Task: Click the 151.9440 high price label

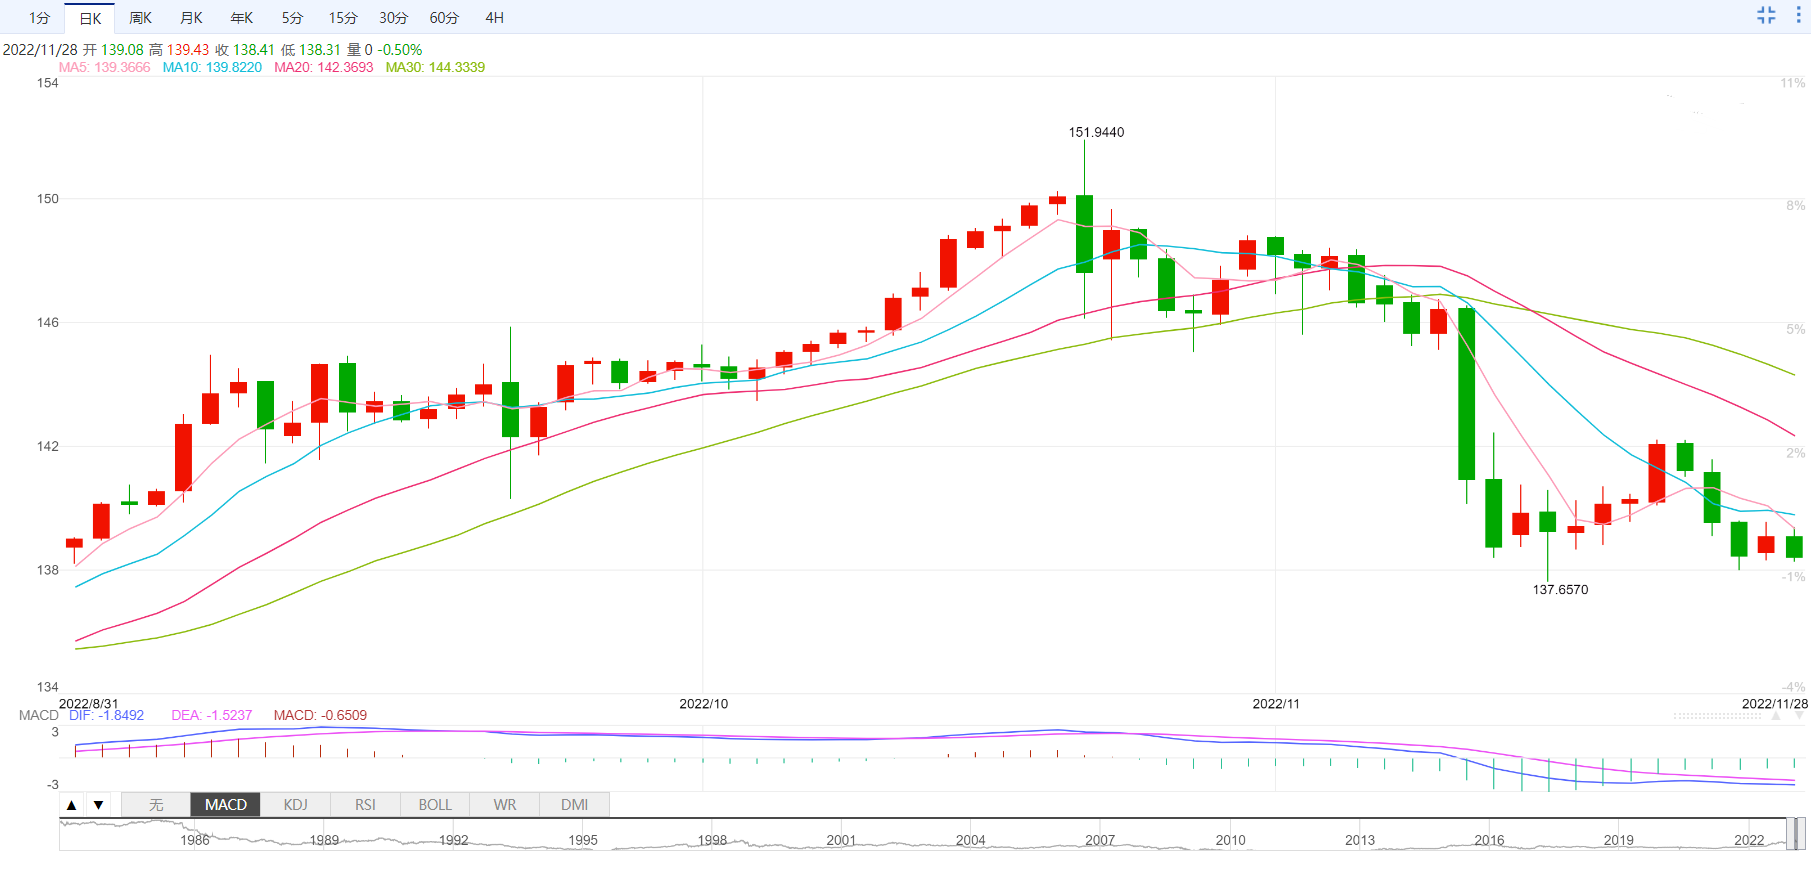Action: [1096, 132]
